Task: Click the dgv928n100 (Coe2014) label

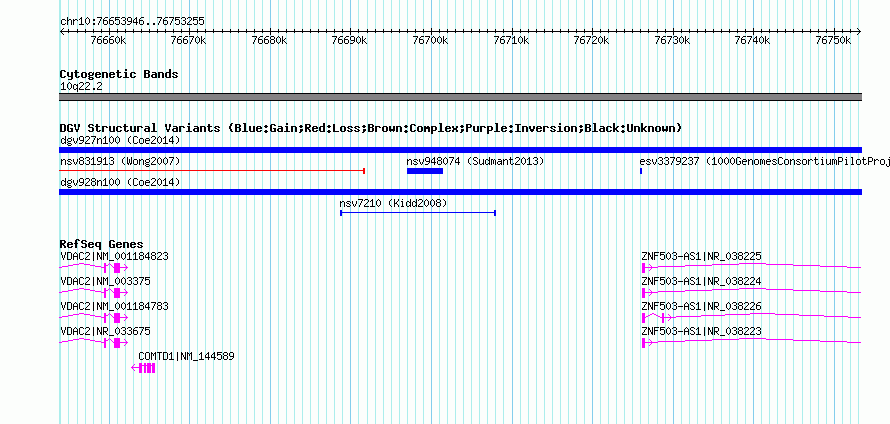Action: pyautogui.click(x=120, y=182)
